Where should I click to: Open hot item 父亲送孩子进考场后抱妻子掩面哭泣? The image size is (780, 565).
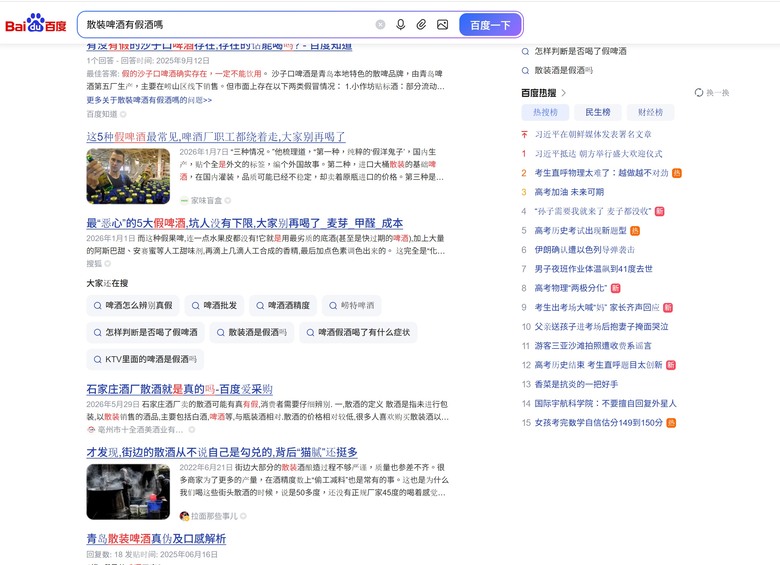pos(601,327)
